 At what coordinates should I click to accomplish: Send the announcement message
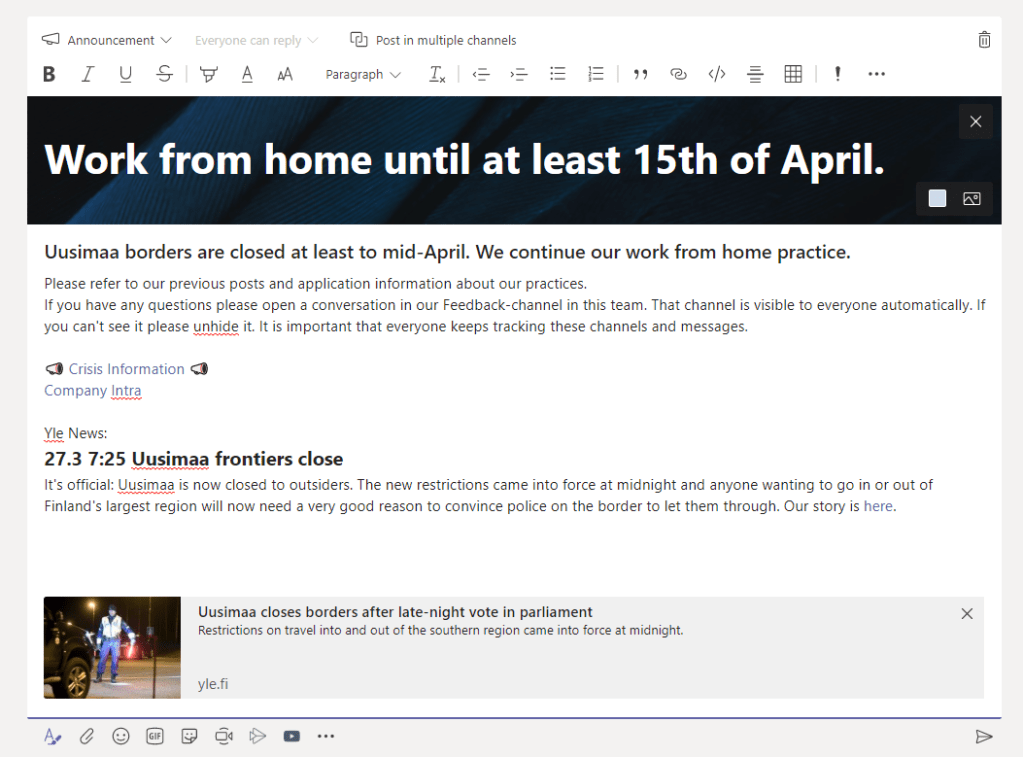984,736
